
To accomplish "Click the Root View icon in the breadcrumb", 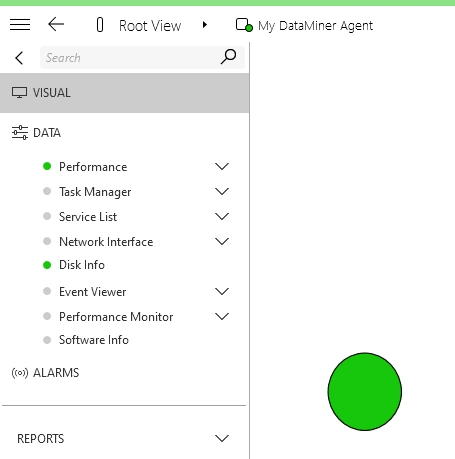I will tap(100, 25).
